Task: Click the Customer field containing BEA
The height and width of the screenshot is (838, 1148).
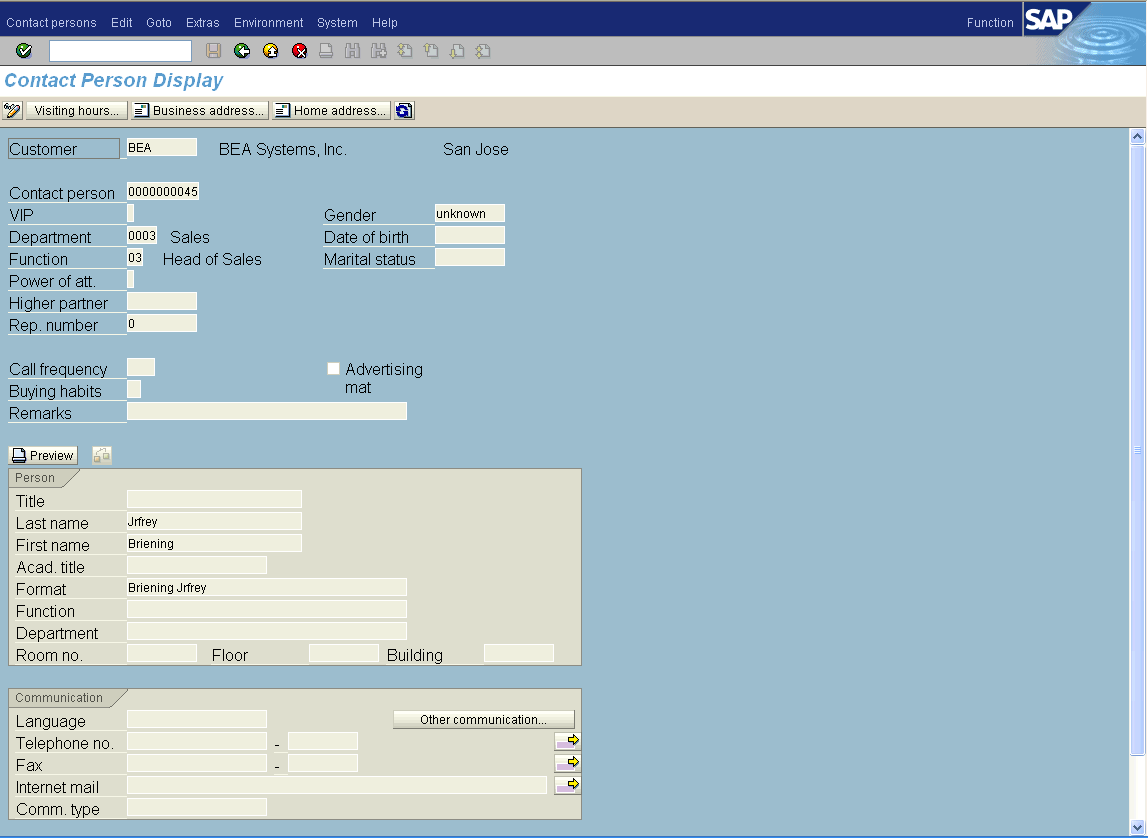Action: 162,147
